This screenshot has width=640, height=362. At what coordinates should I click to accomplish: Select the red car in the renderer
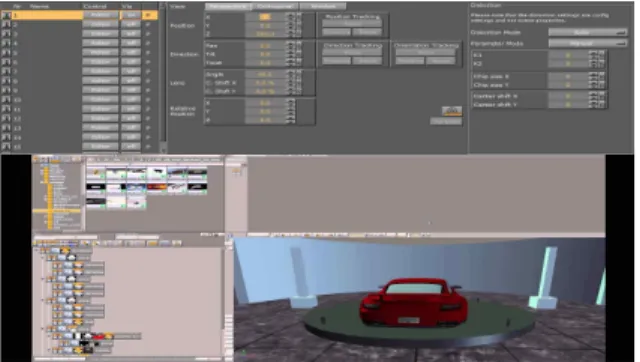(x=413, y=302)
